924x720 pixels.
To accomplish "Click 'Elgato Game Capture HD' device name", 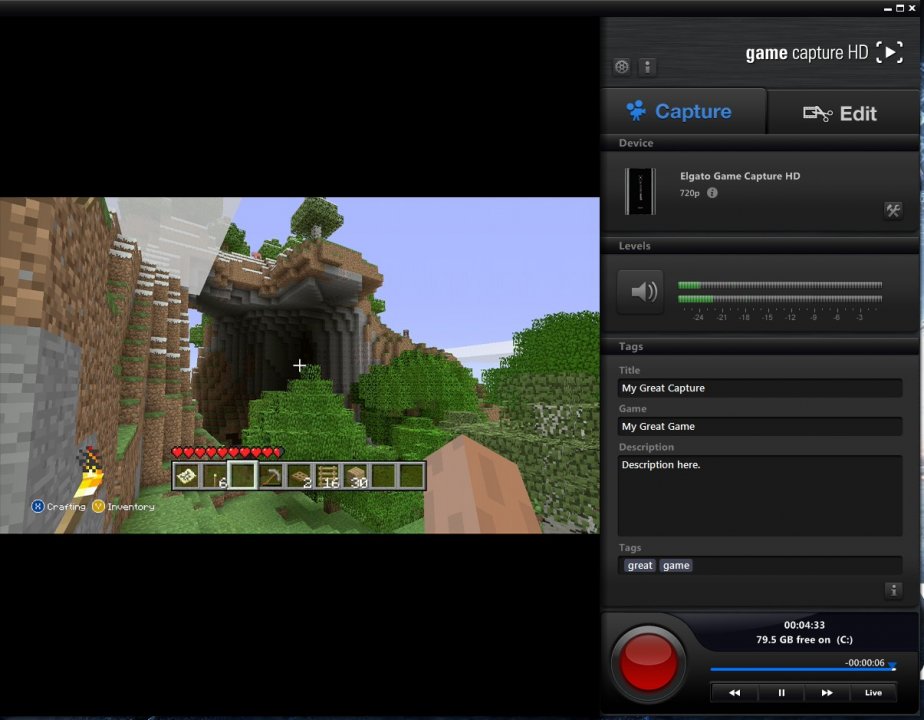I will pyautogui.click(x=740, y=176).
